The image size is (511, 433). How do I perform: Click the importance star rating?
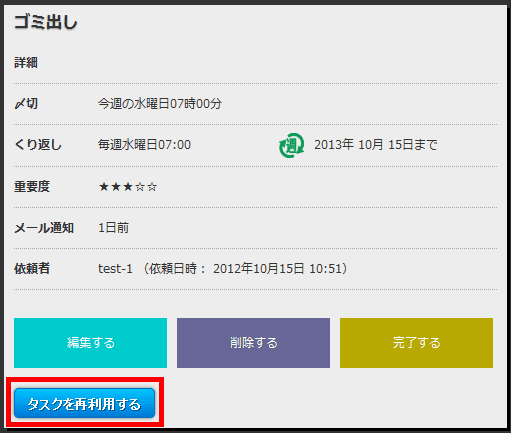[x=128, y=187]
